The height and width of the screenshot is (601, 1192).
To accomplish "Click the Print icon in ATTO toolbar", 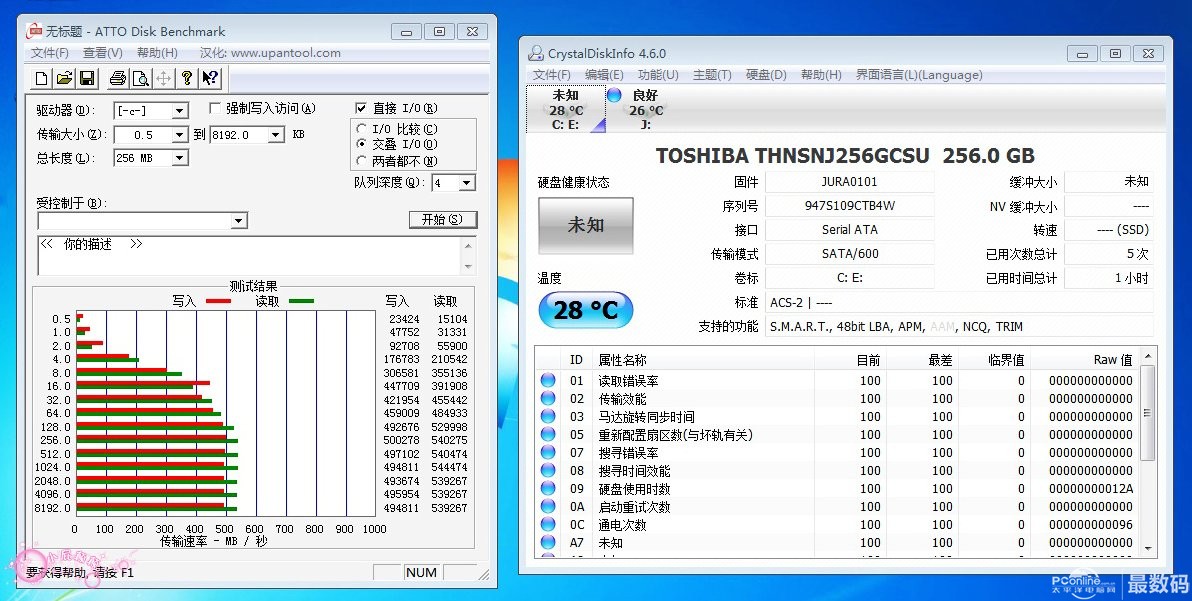I will 118,78.
